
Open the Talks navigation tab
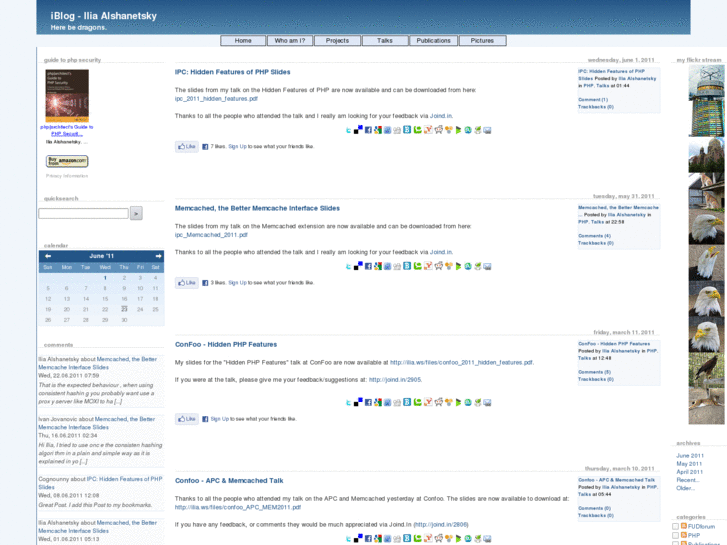coord(385,41)
